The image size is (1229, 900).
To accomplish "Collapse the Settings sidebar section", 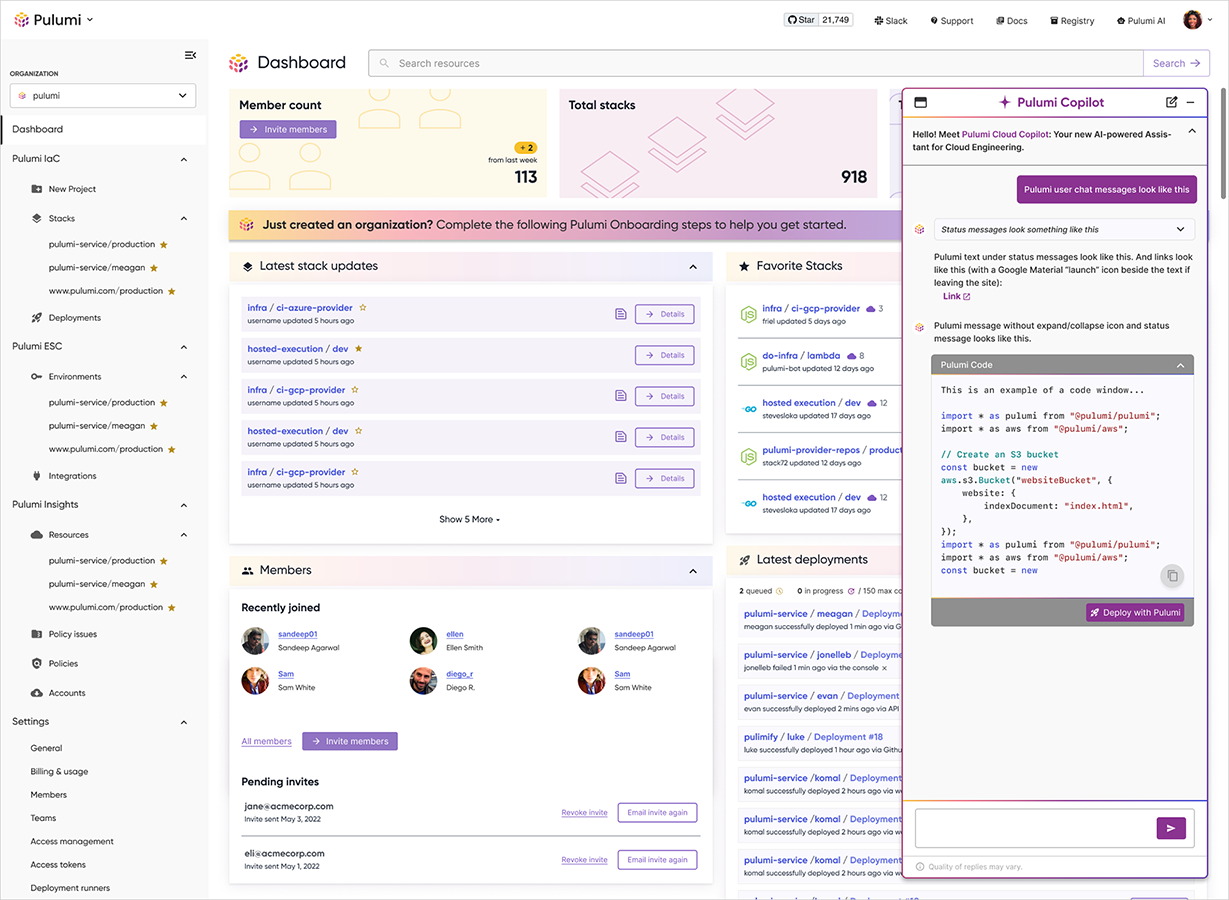I will [x=184, y=722].
